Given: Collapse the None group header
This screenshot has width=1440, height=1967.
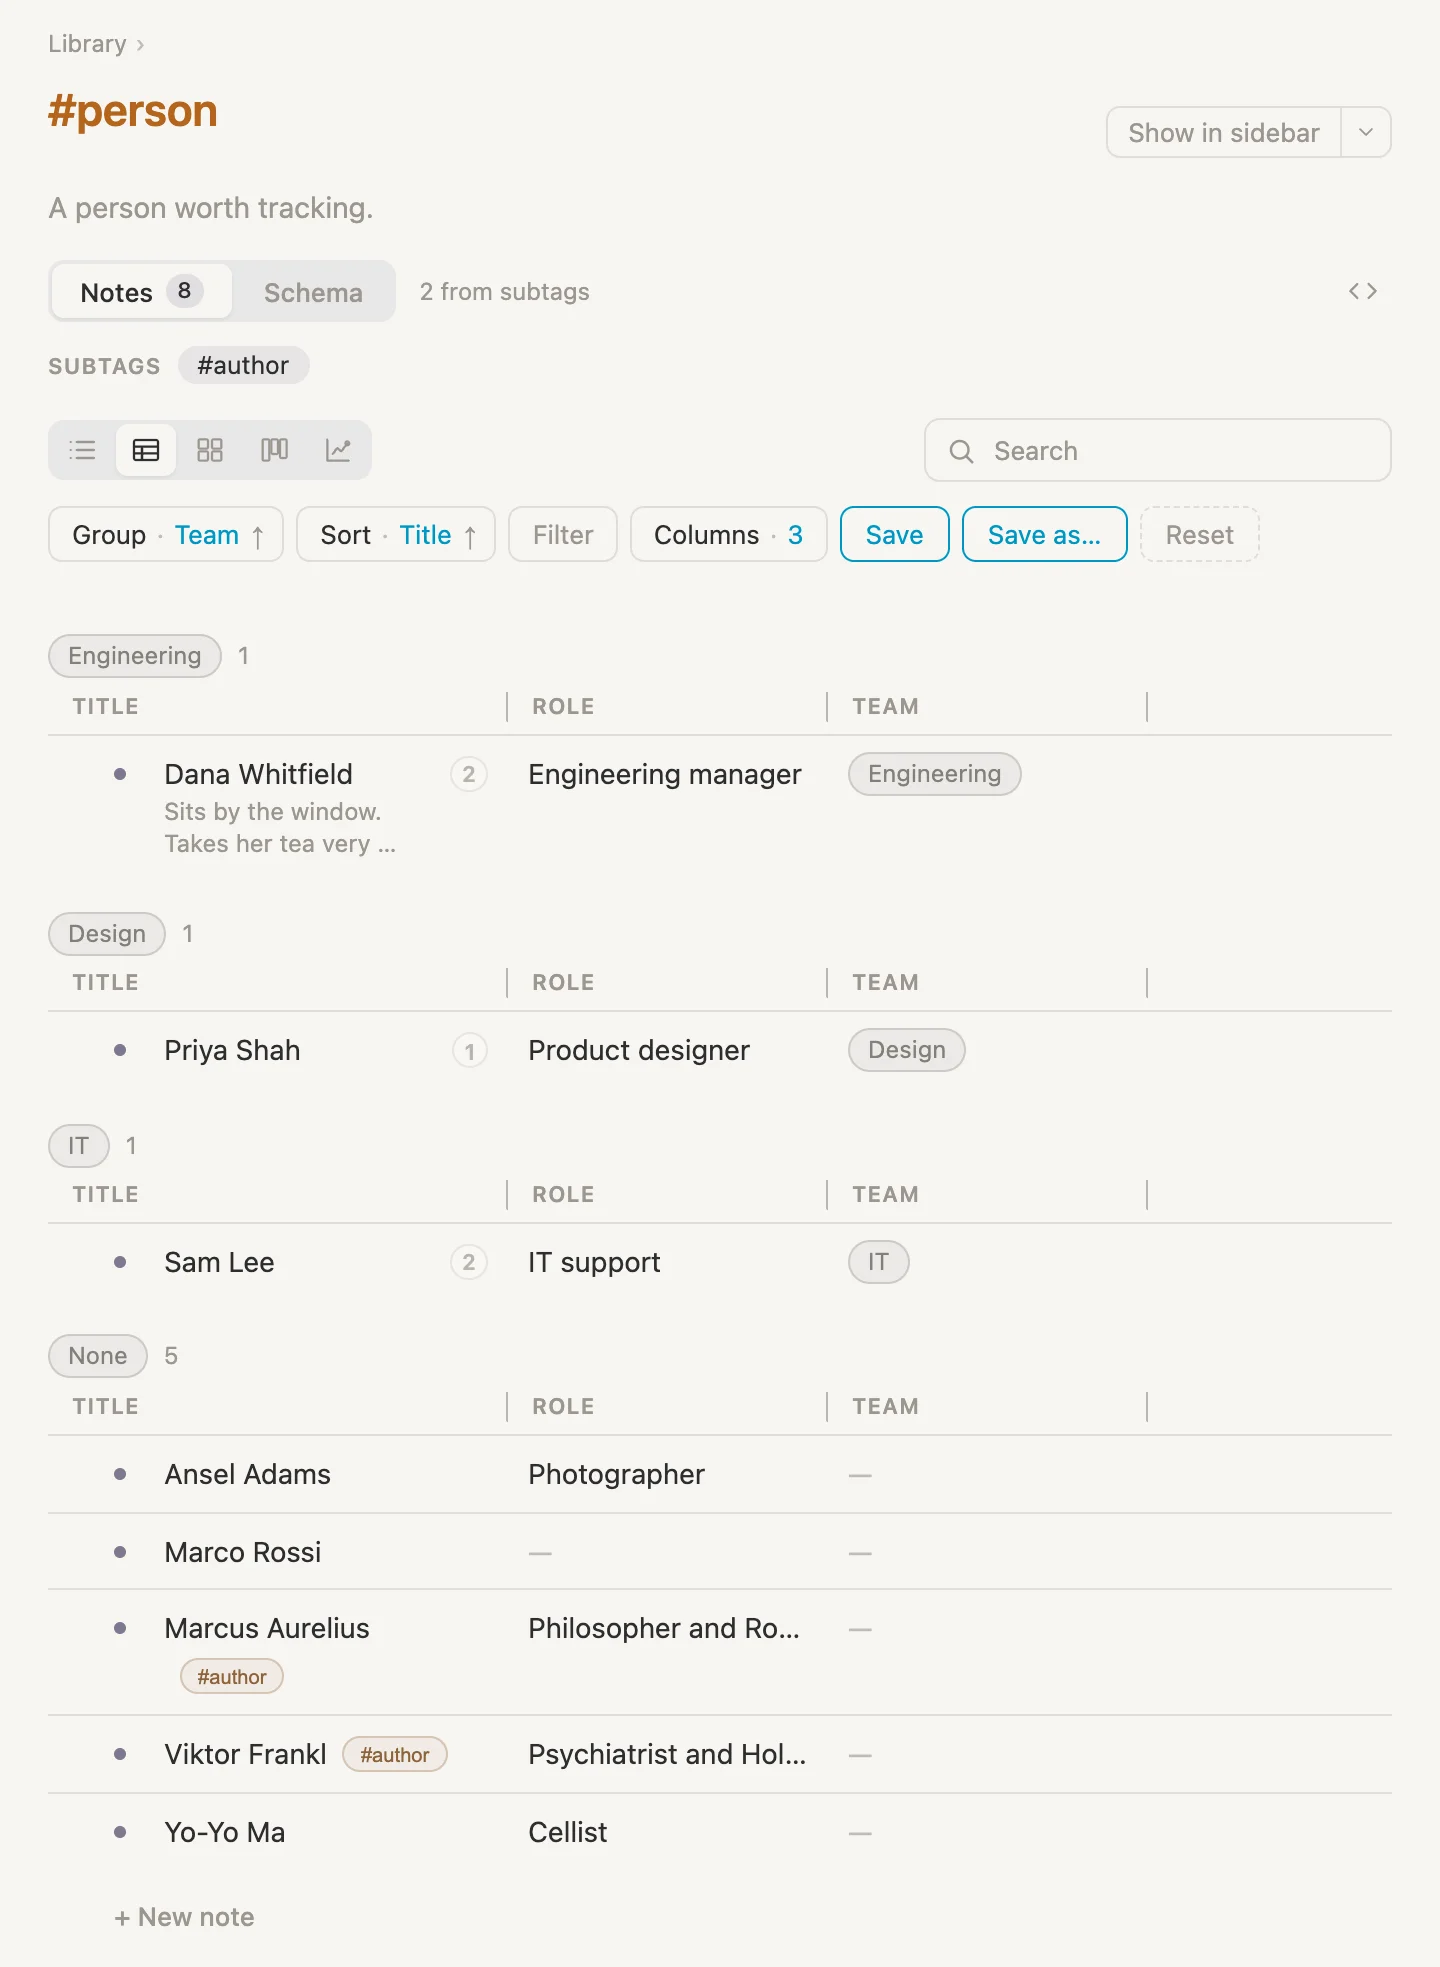Looking at the screenshot, I should [98, 1356].
